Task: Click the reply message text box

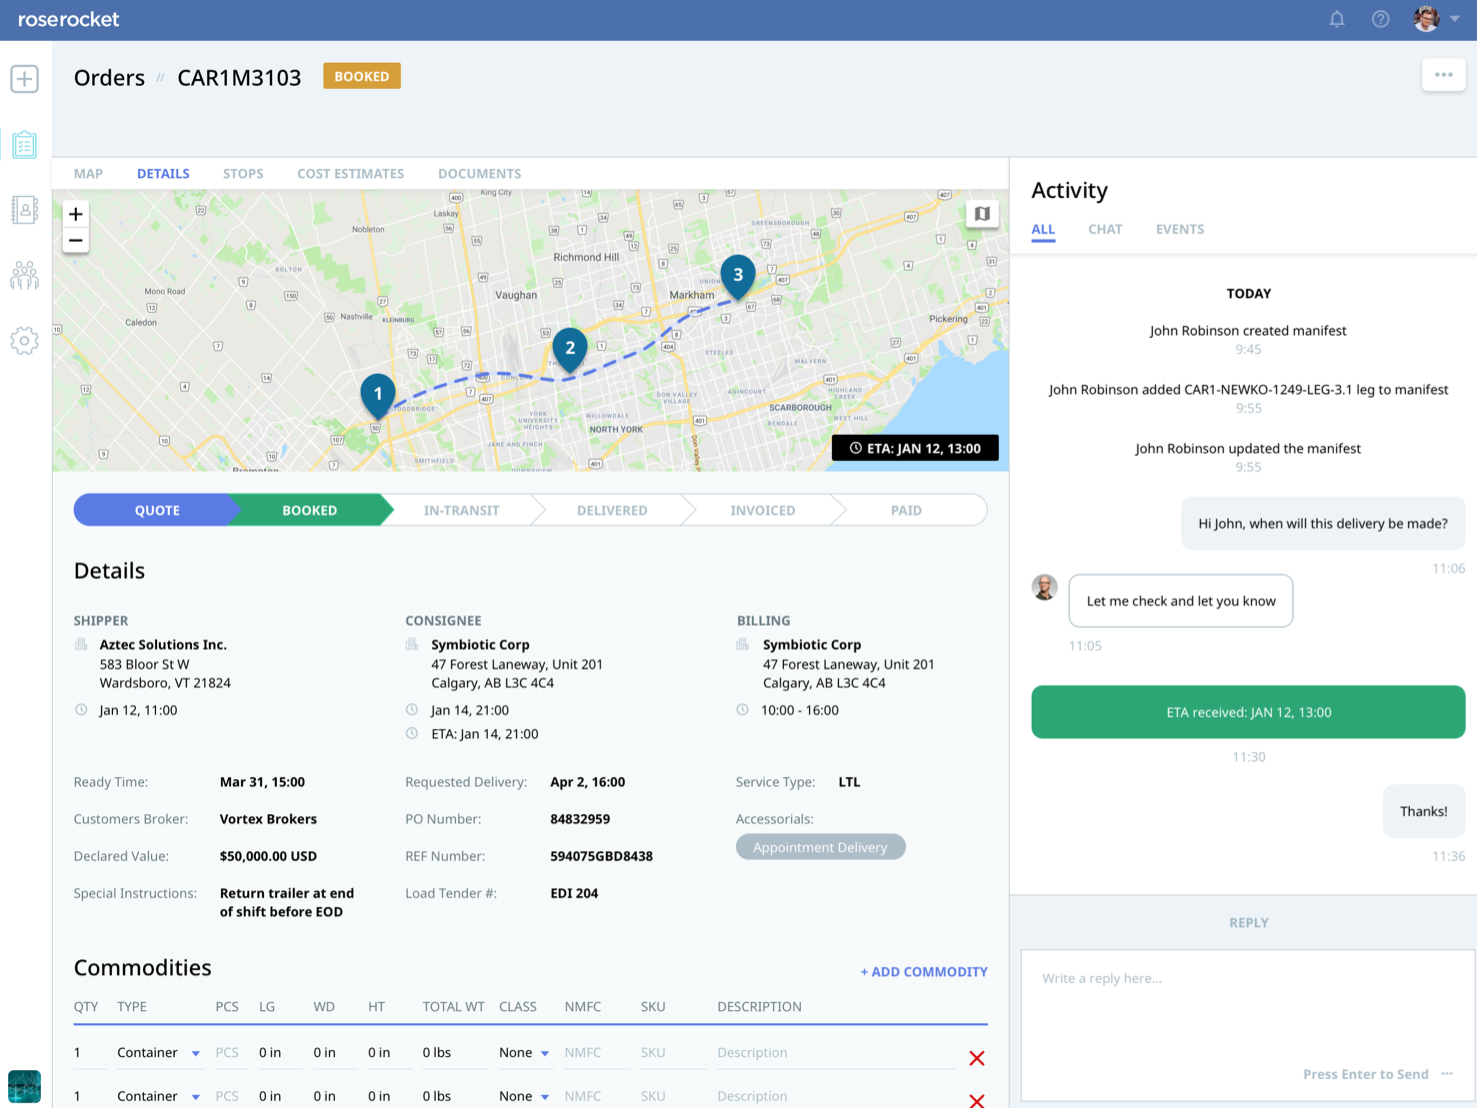Action: (x=1247, y=1025)
